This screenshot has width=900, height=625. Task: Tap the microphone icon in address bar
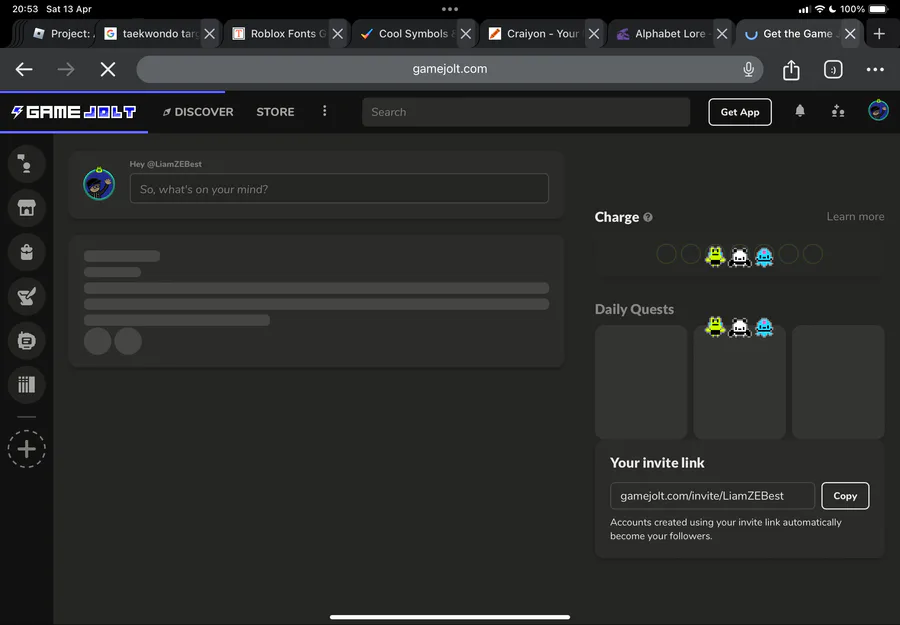(x=748, y=69)
